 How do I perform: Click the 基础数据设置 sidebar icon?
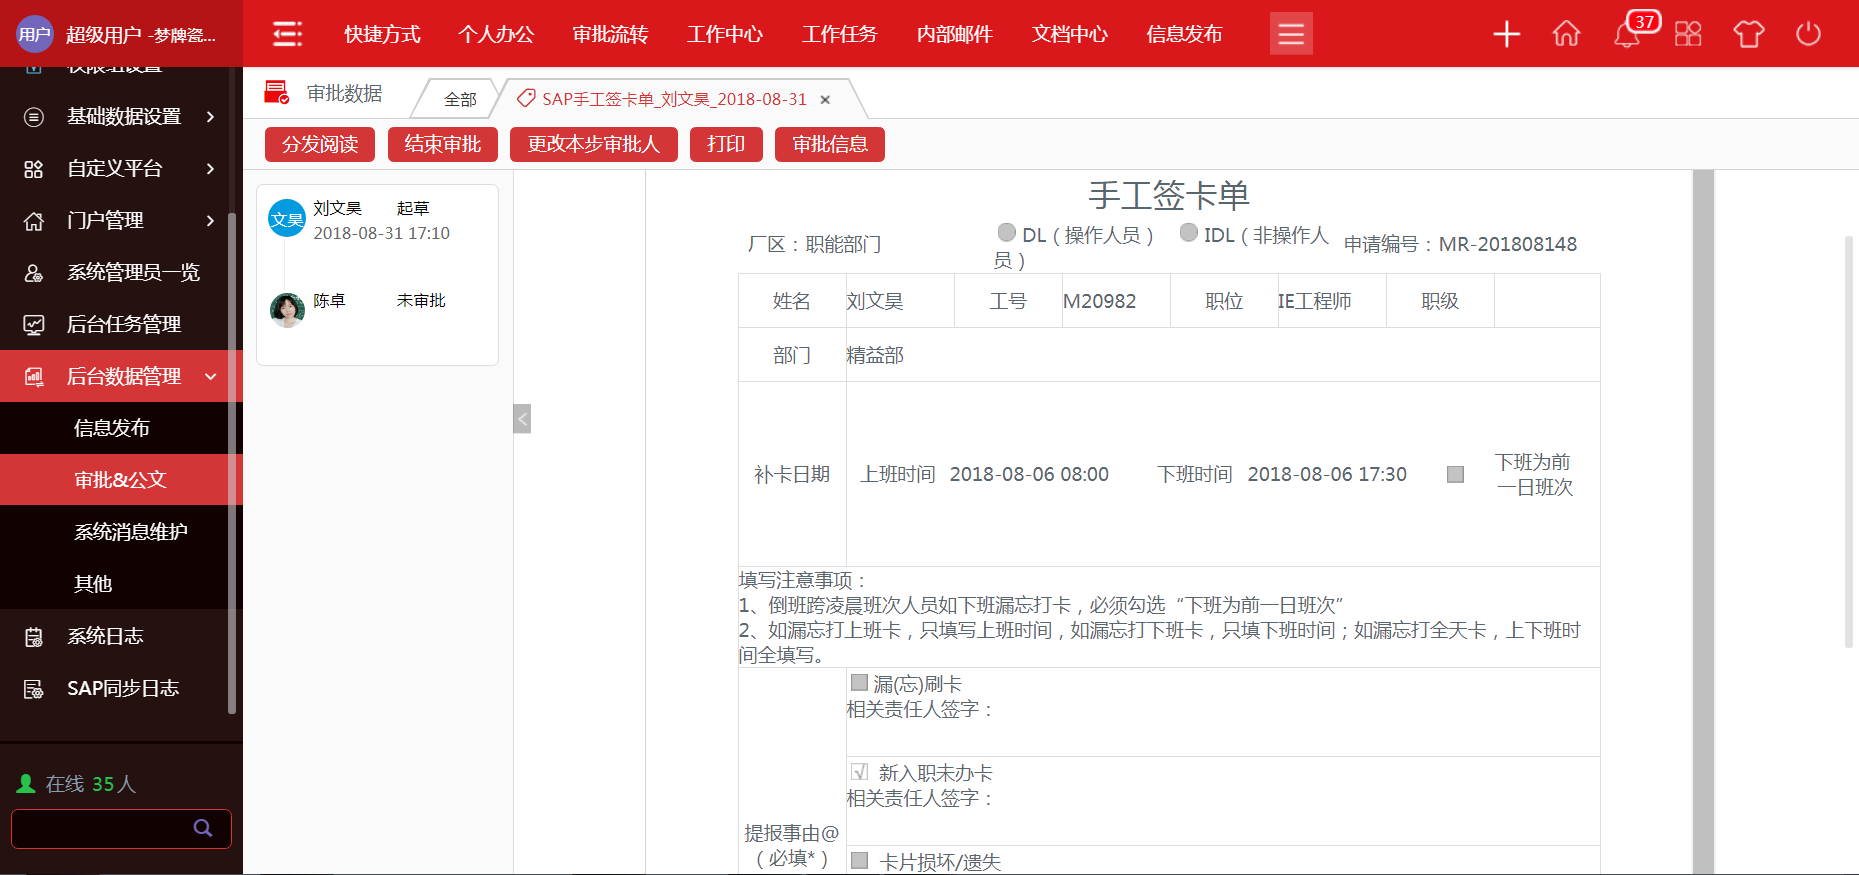pyautogui.click(x=34, y=117)
